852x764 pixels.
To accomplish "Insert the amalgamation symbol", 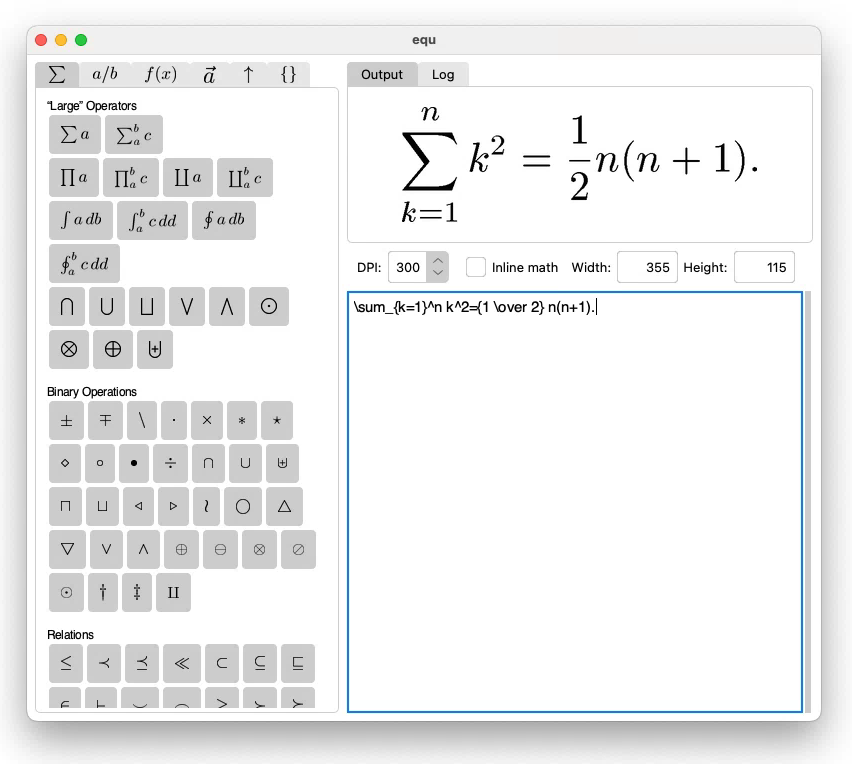I will click(173, 592).
